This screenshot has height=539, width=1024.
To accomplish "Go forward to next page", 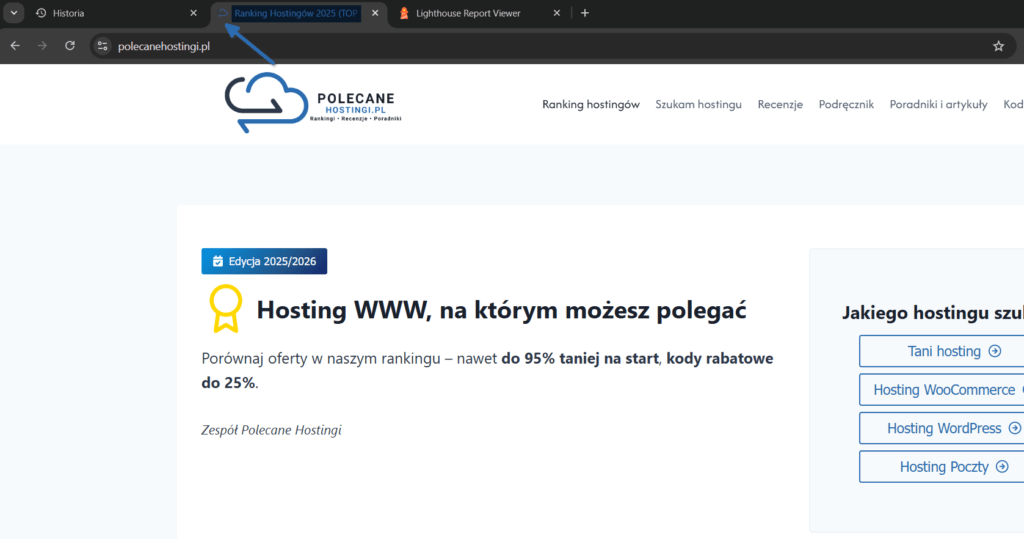I will click(x=42, y=46).
